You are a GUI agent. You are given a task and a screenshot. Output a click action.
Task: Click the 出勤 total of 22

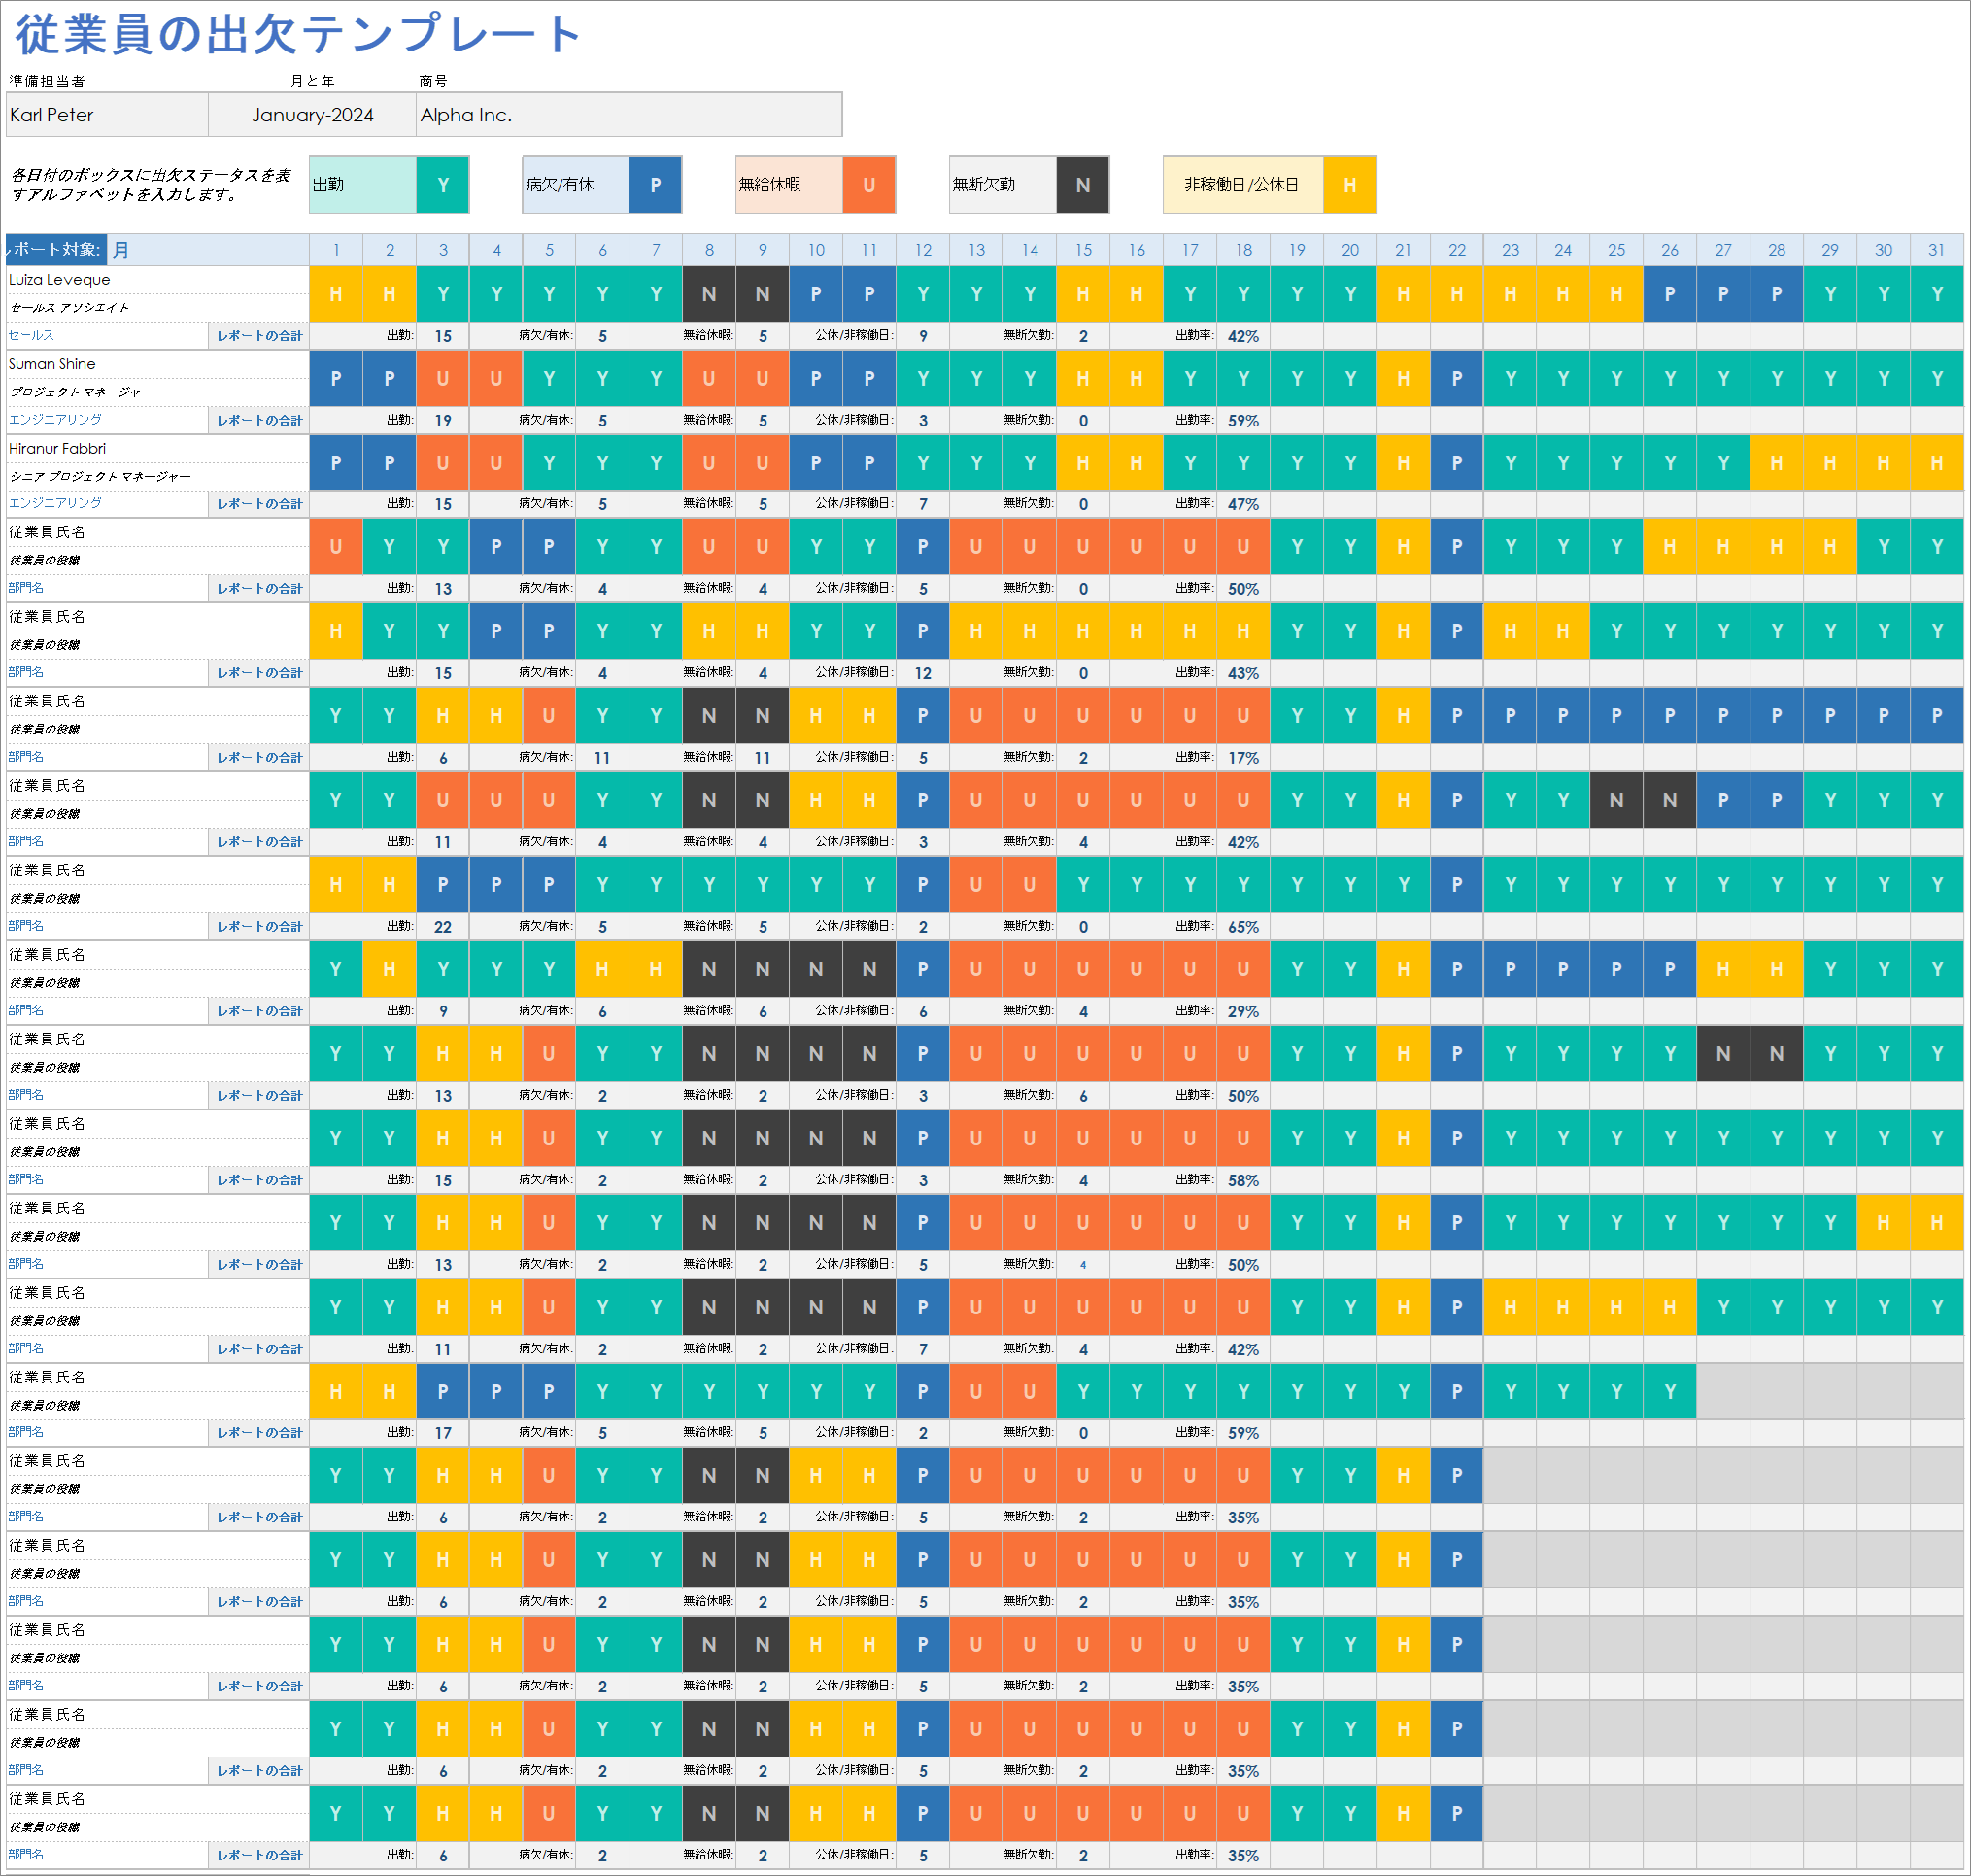pyautogui.click(x=443, y=927)
